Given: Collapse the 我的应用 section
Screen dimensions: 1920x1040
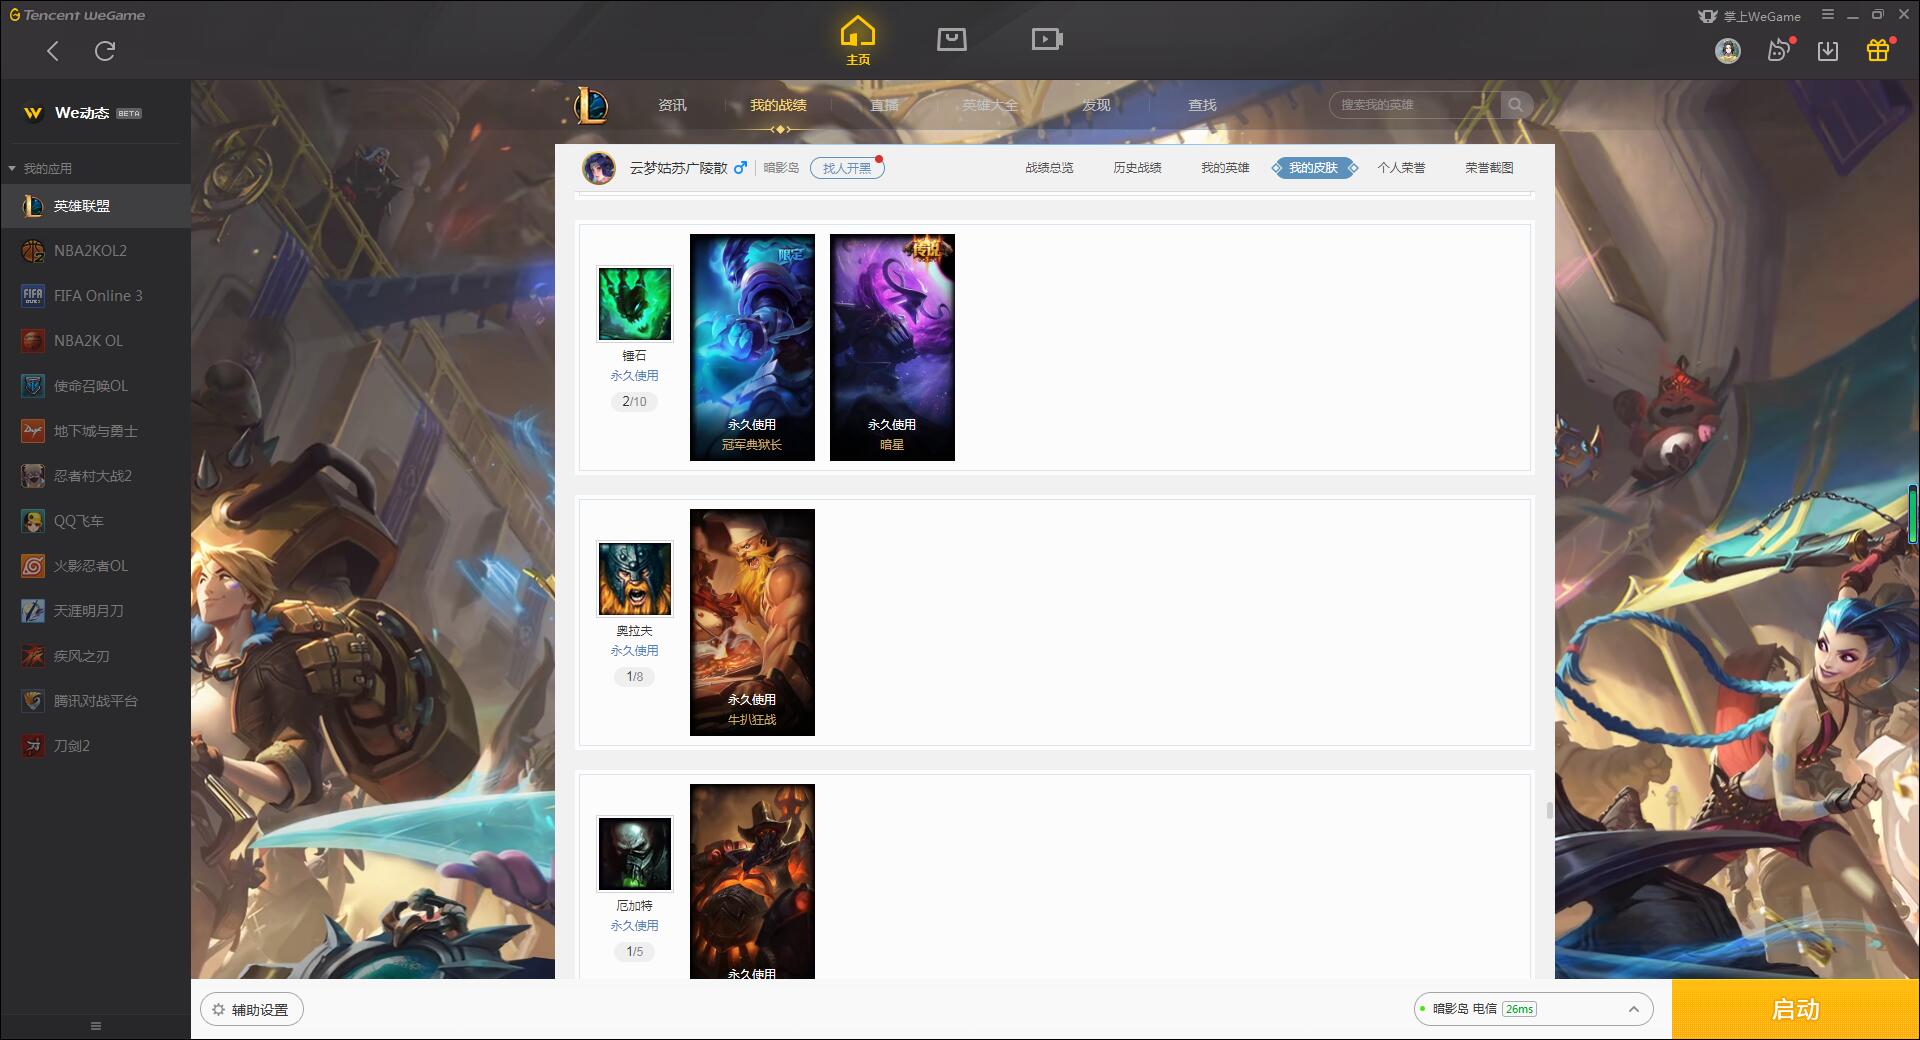Looking at the screenshot, I should coord(40,168).
